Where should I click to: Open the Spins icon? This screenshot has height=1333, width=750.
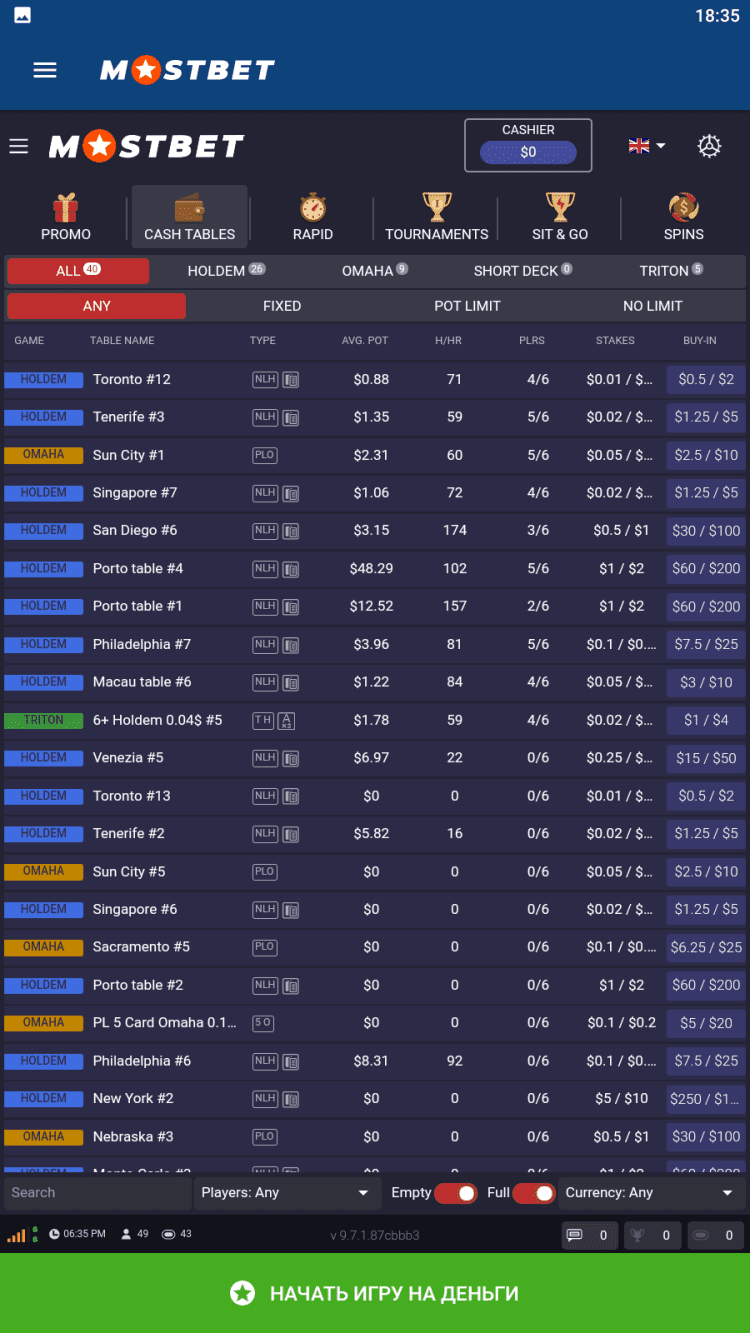[x=684, y=208]
